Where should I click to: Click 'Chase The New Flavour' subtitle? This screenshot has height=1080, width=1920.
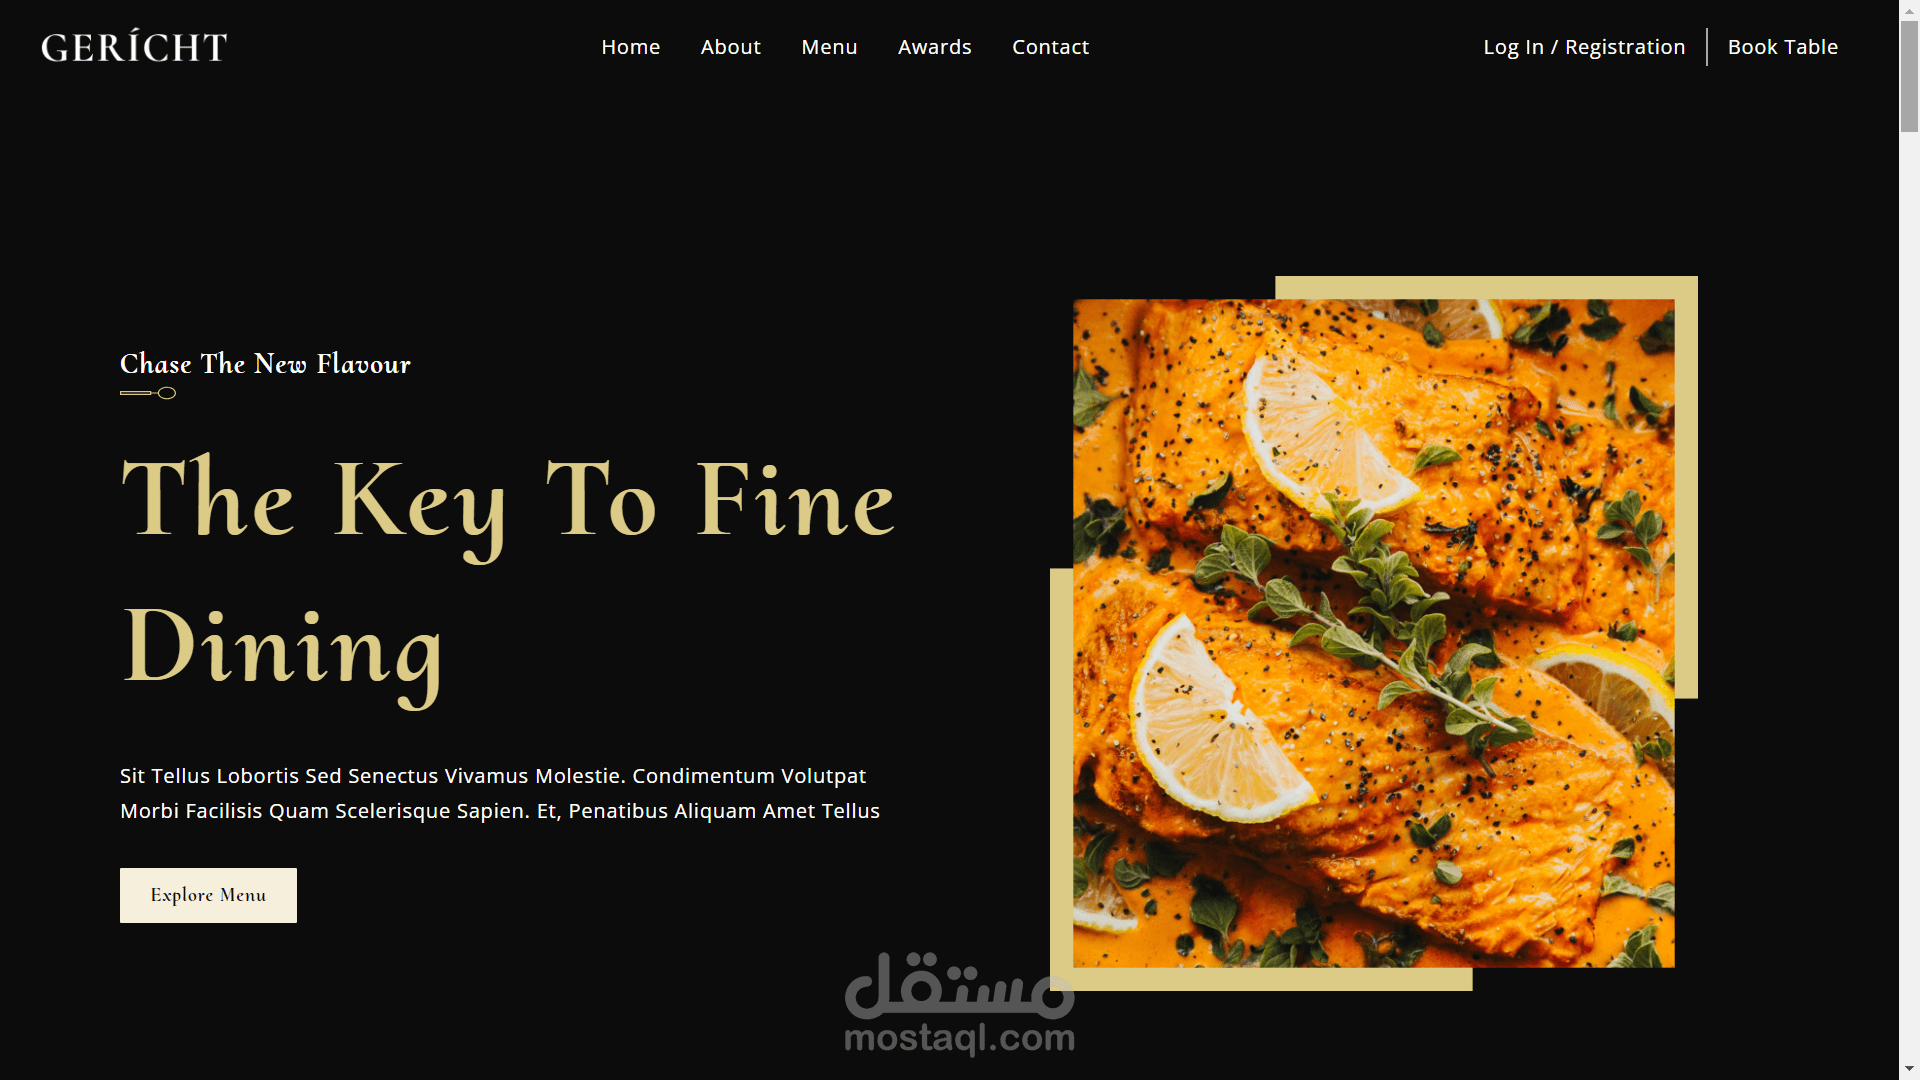[x=265, y=364]
